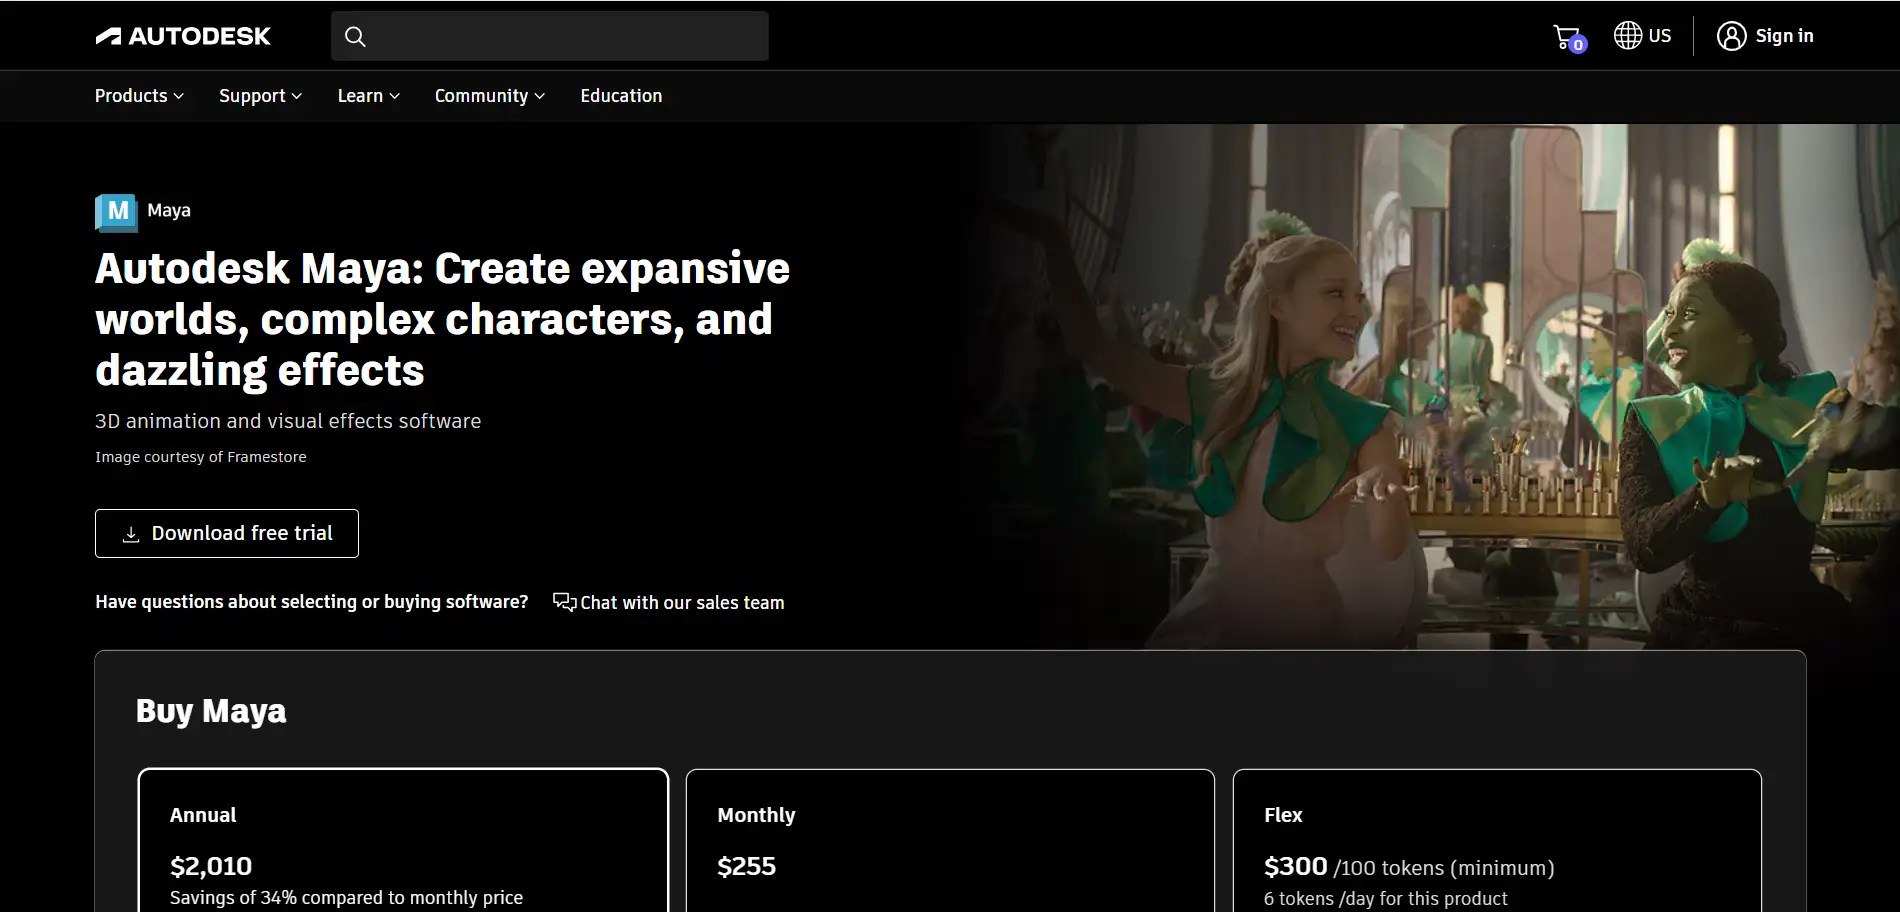This screenshot has height=912, width=1900.
Task: Click the $255 monthly price
Action: click(747, 866)
